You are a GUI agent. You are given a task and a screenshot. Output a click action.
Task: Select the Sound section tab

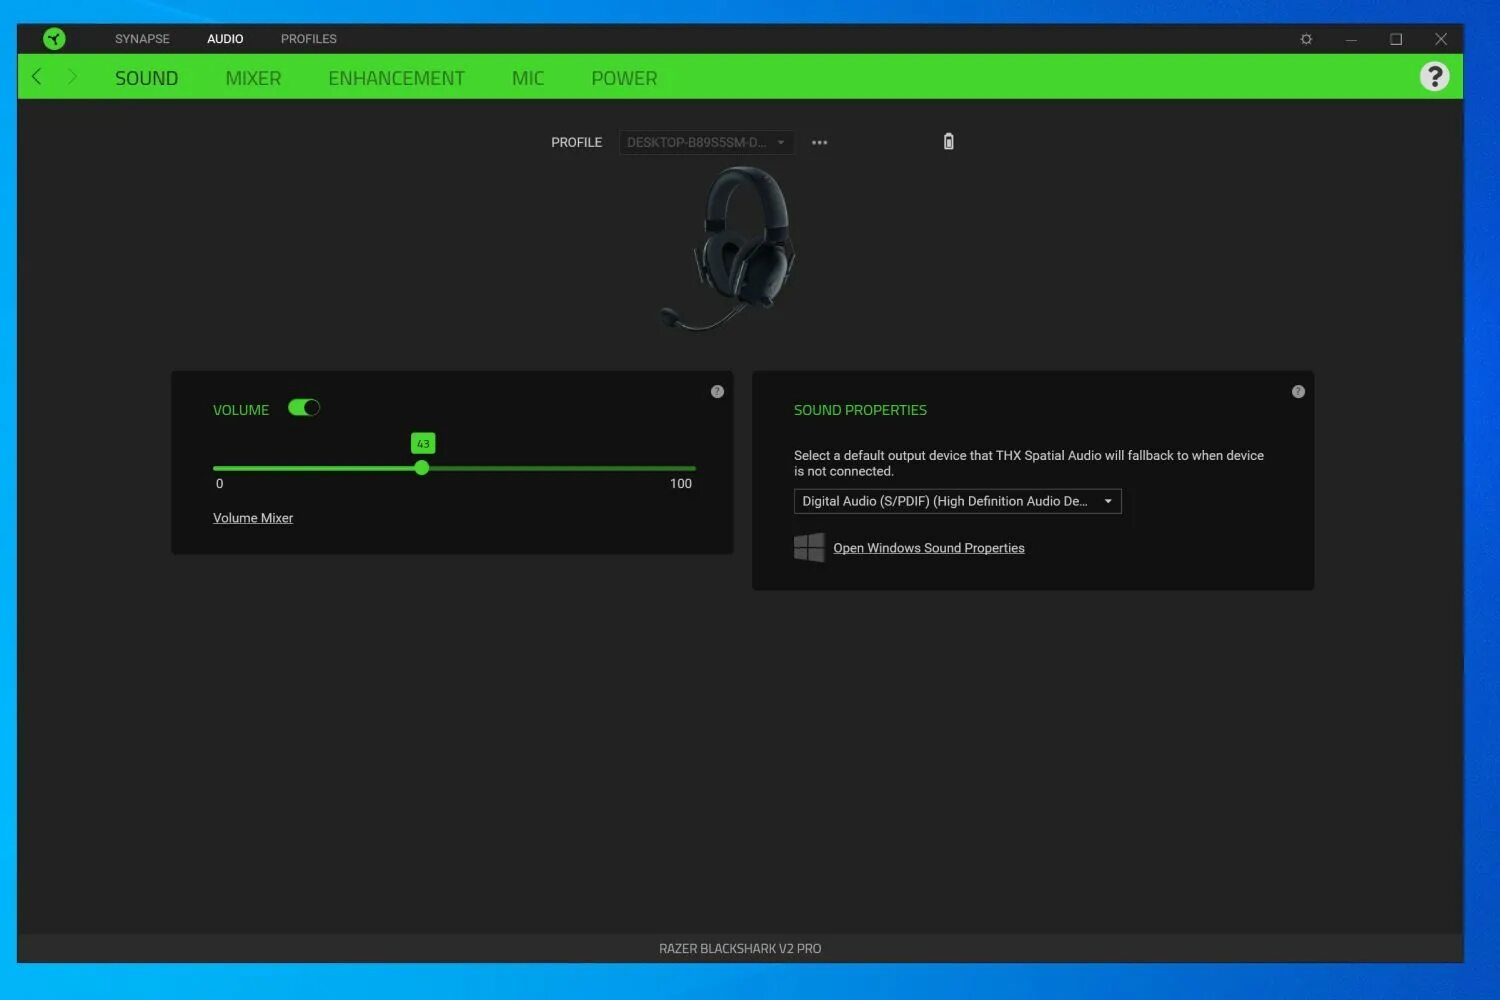146,78
